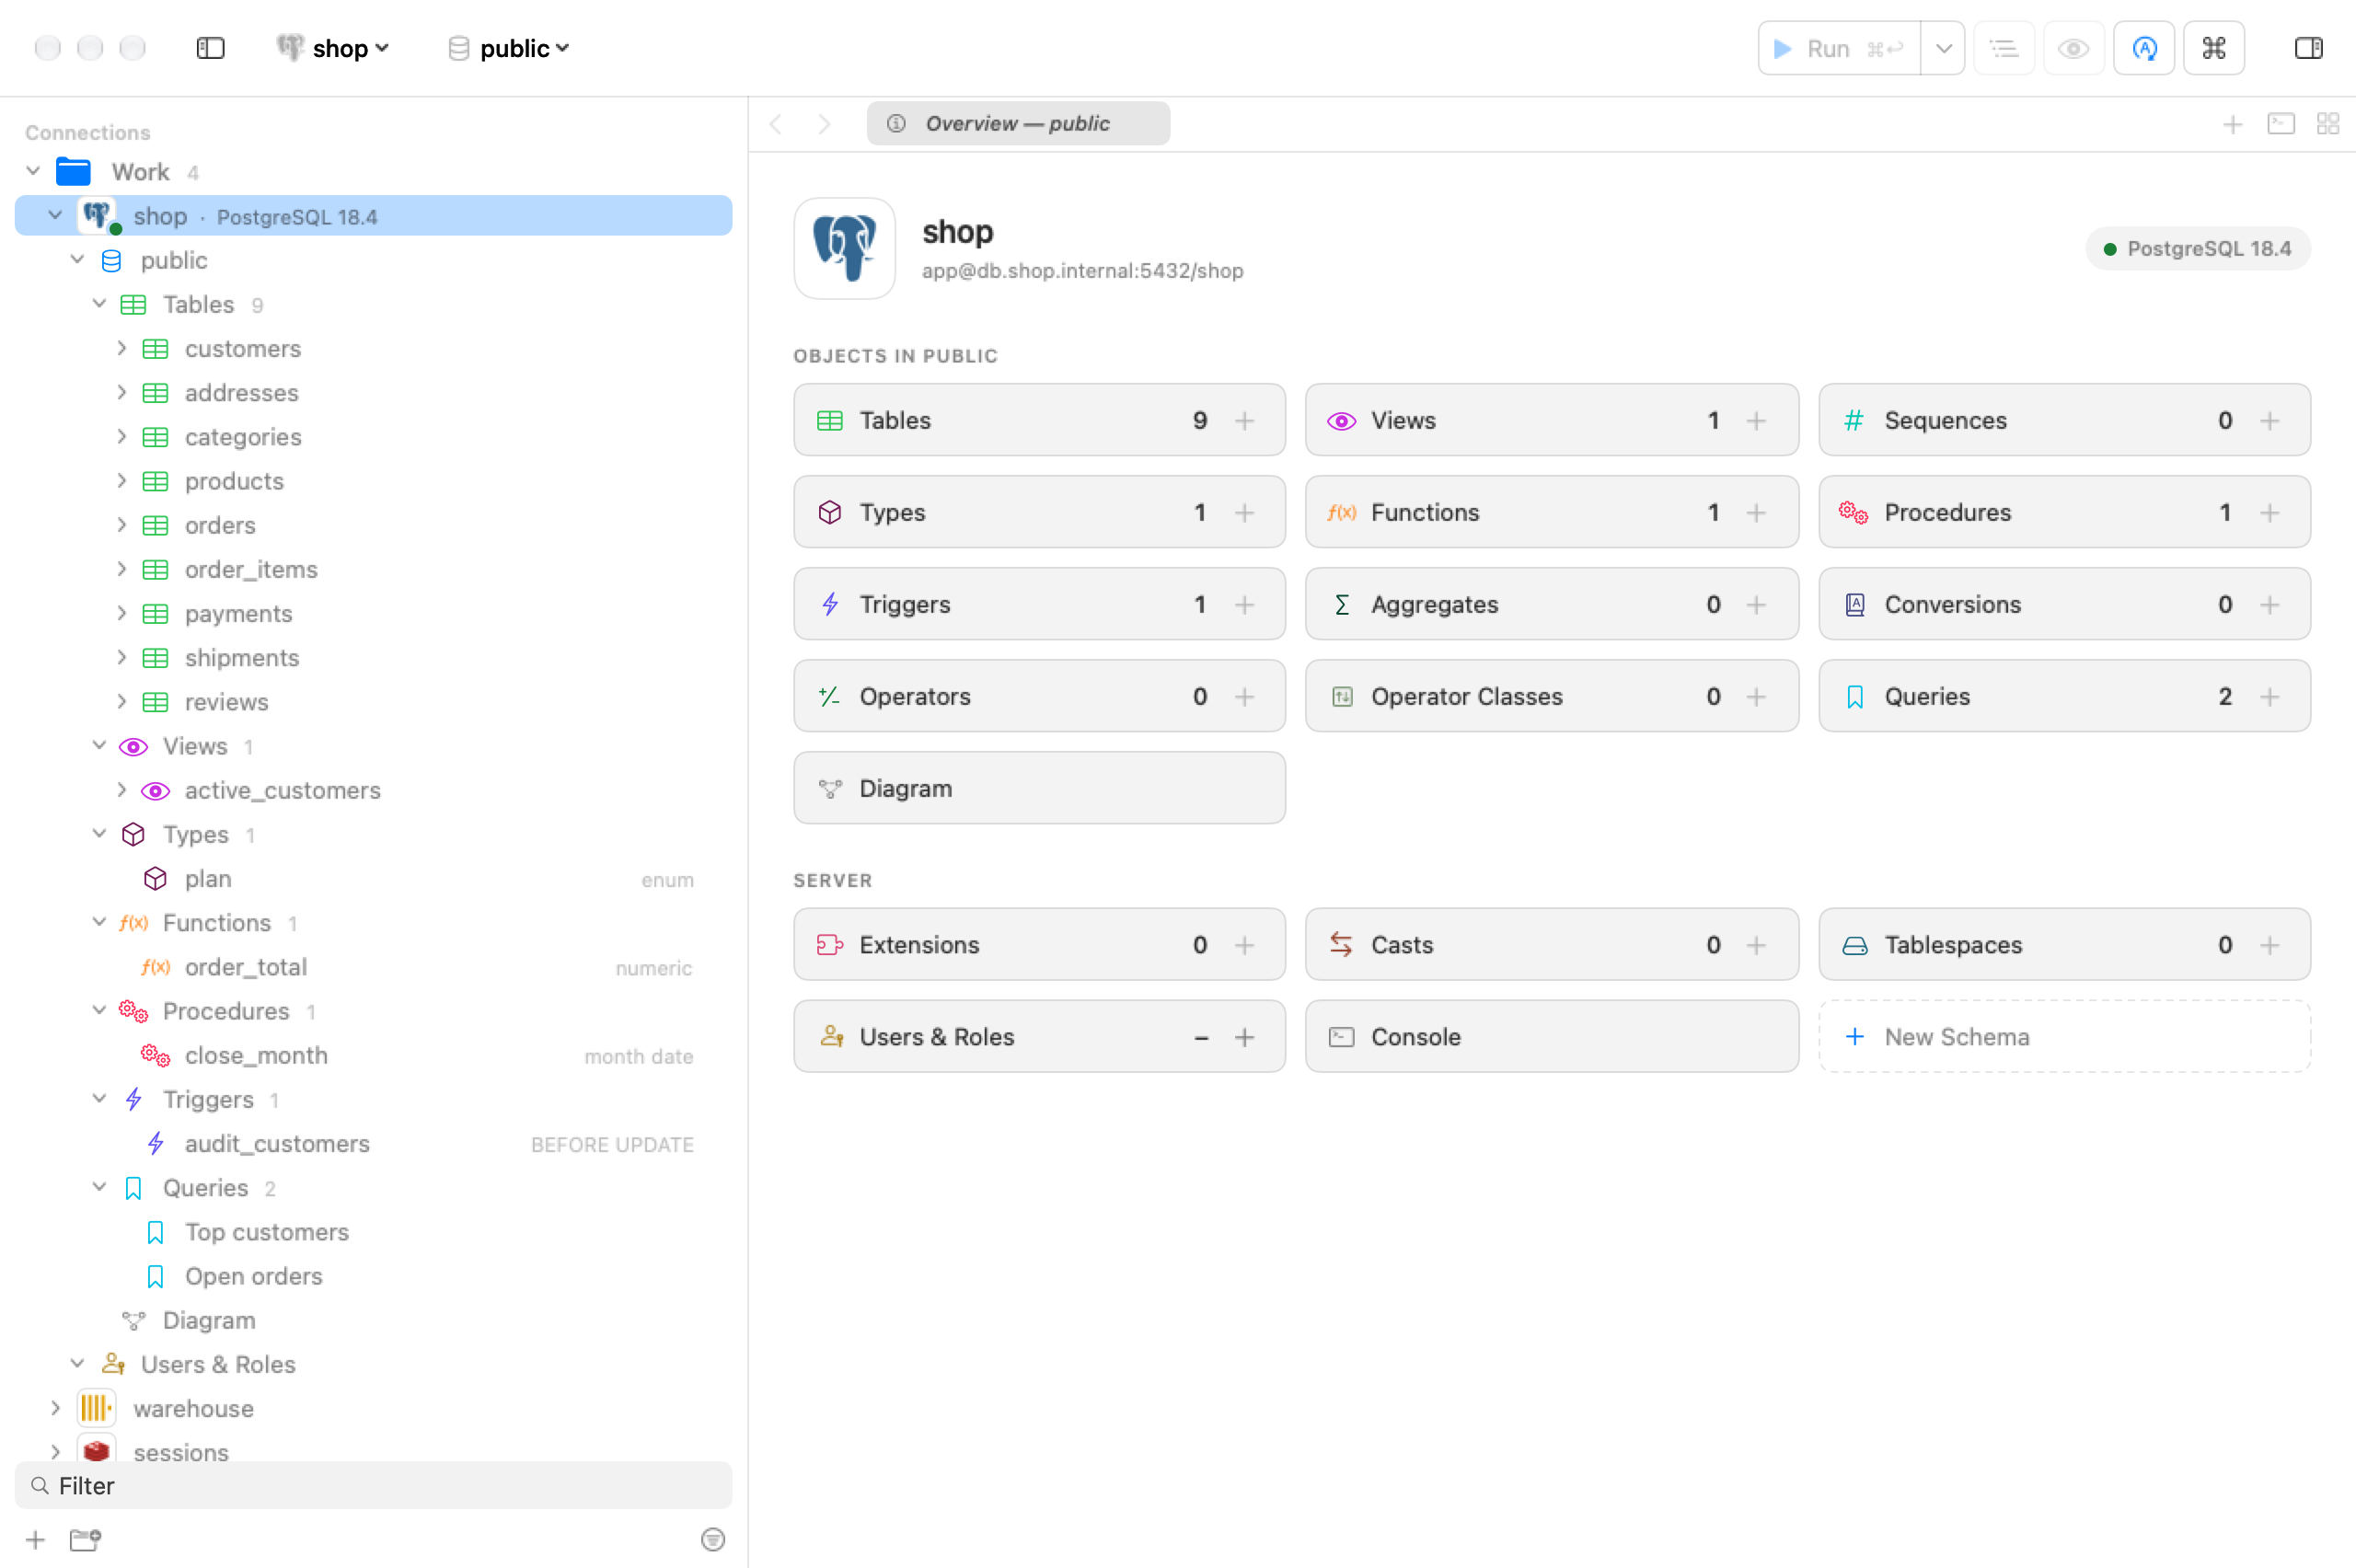Add a new sequence via plus
Viewport: 2356px width, 1568px height.
point(2270,420)
